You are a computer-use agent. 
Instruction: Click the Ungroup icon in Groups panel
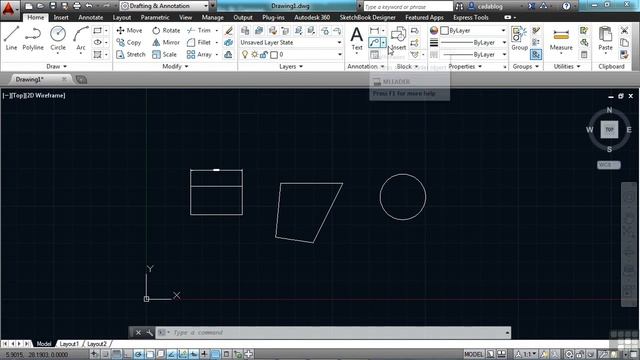pyautogui.click(x=536, y=31)
